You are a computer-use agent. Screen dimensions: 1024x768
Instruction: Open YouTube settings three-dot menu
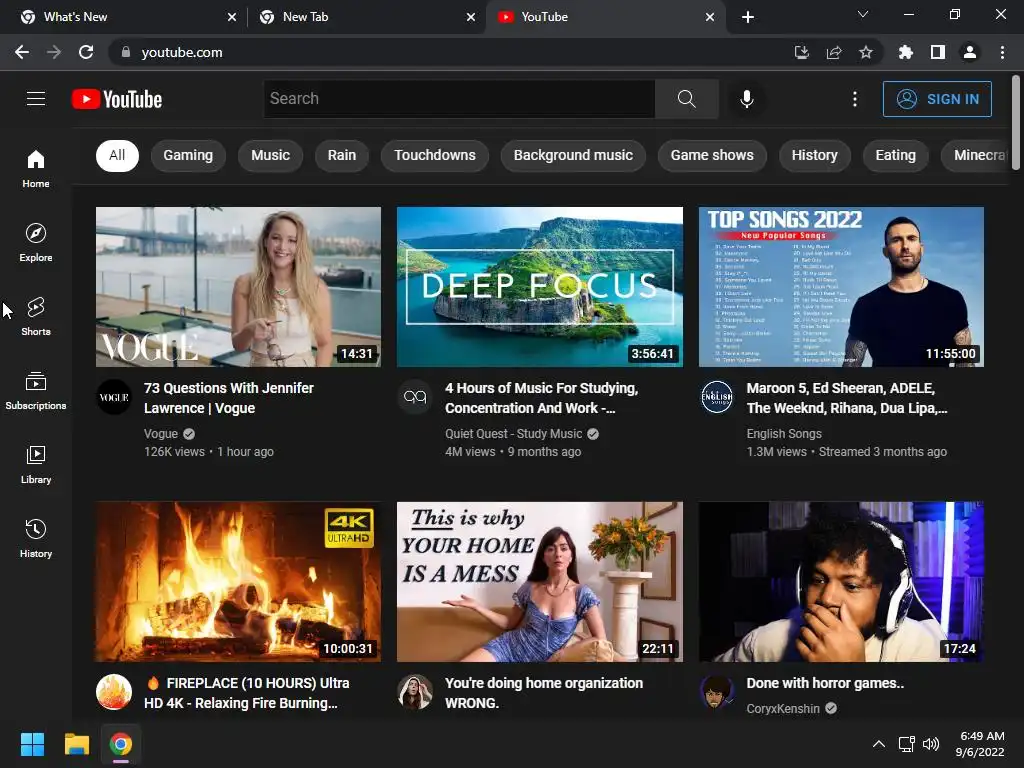click(x=855, y=99)
